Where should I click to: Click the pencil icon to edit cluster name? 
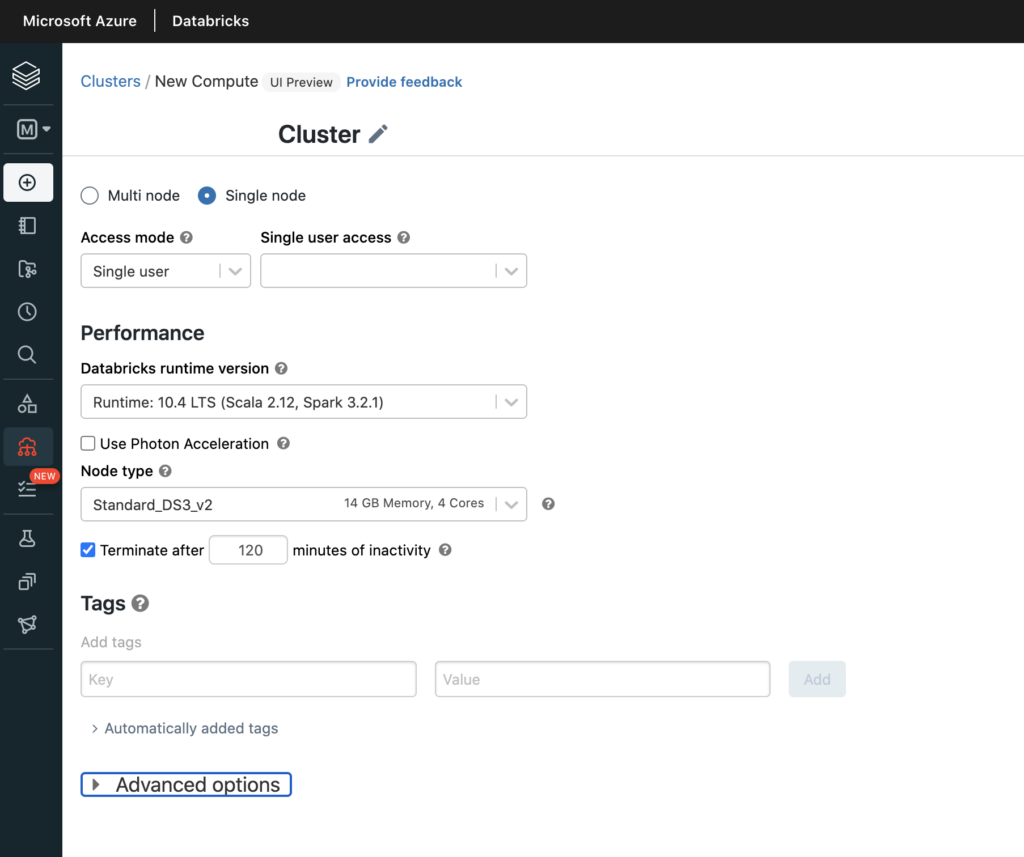[x=378, y=134]
